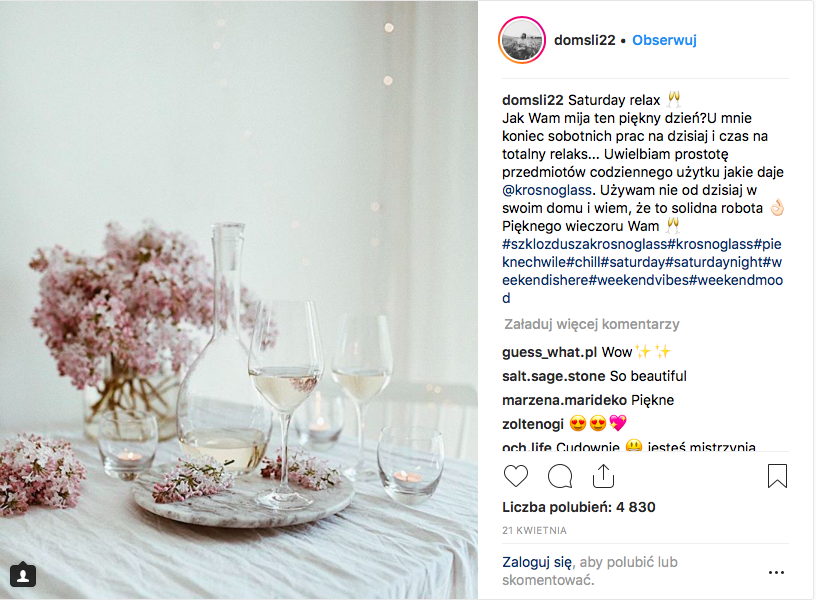This screenshot has width=816, height=600.
Task: Open the #szklozduszakrosnoglass hashtag
Action: (x=584, y=244)
